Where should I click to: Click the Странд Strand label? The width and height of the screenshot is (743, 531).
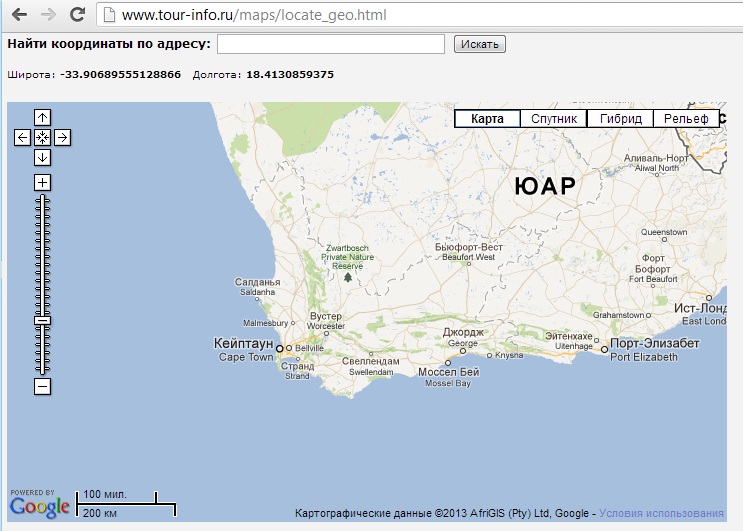(297, 371)
